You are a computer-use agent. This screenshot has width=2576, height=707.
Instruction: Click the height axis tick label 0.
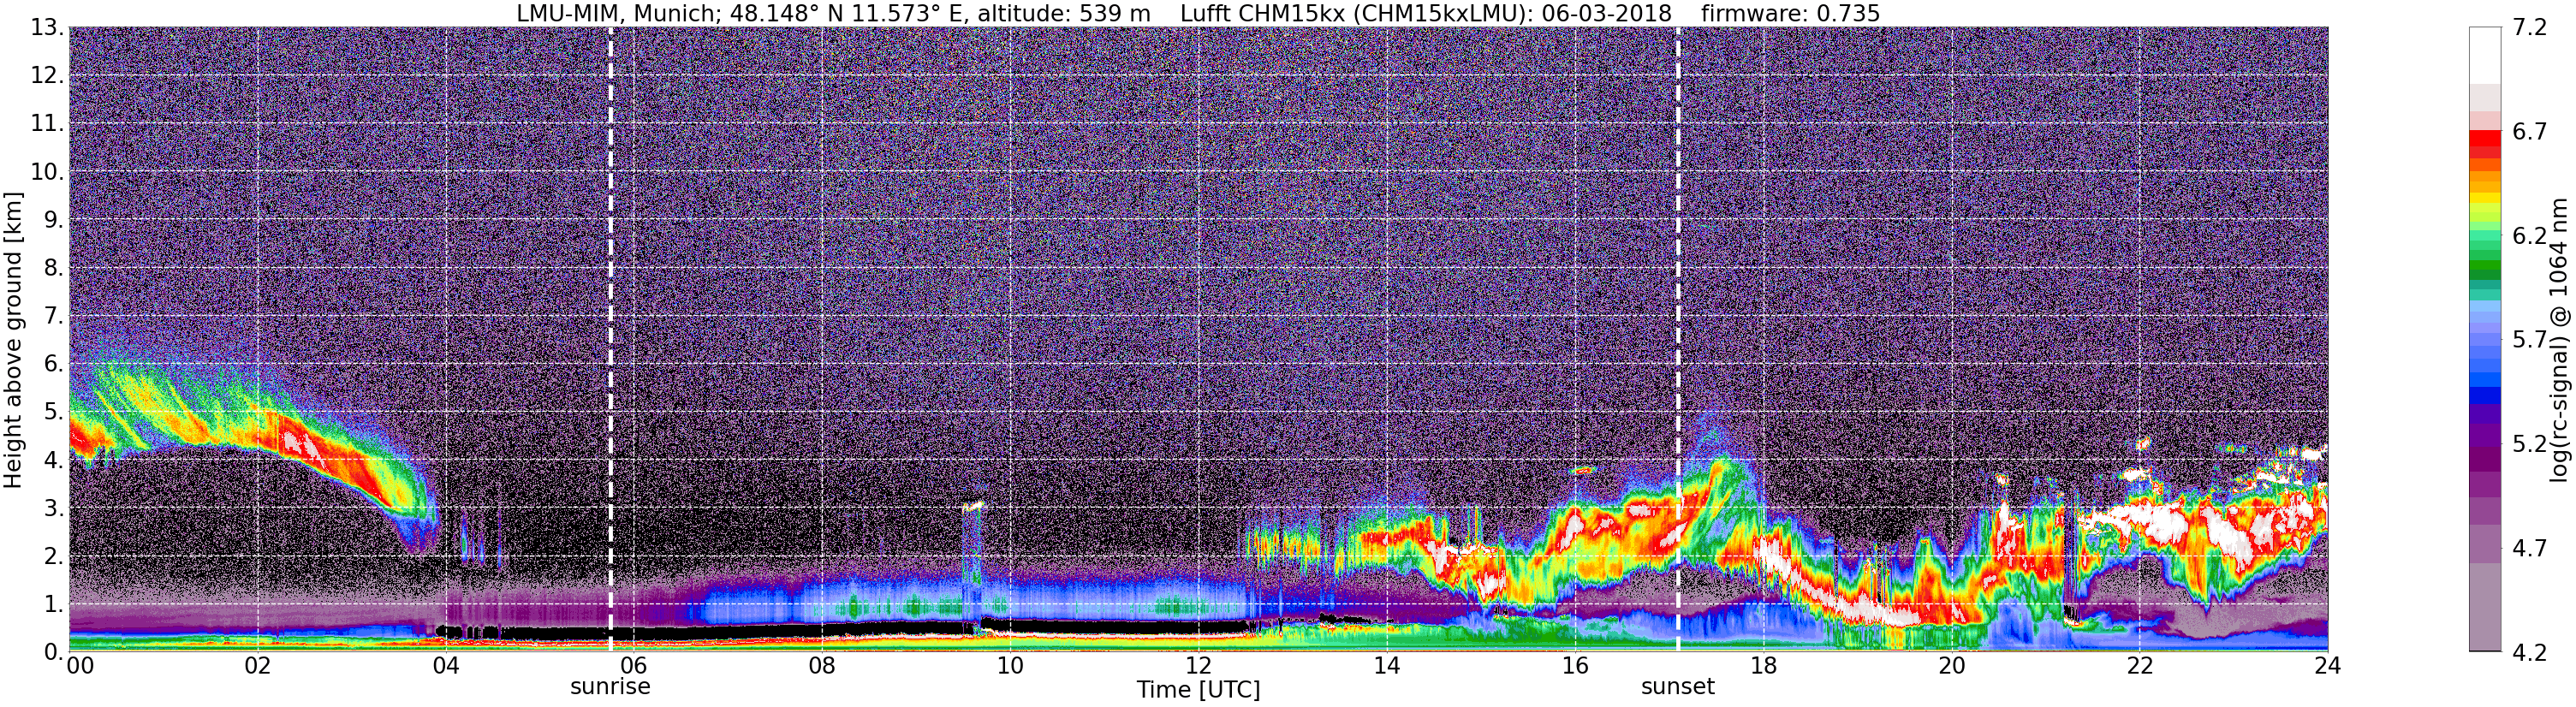coord(55,652)
